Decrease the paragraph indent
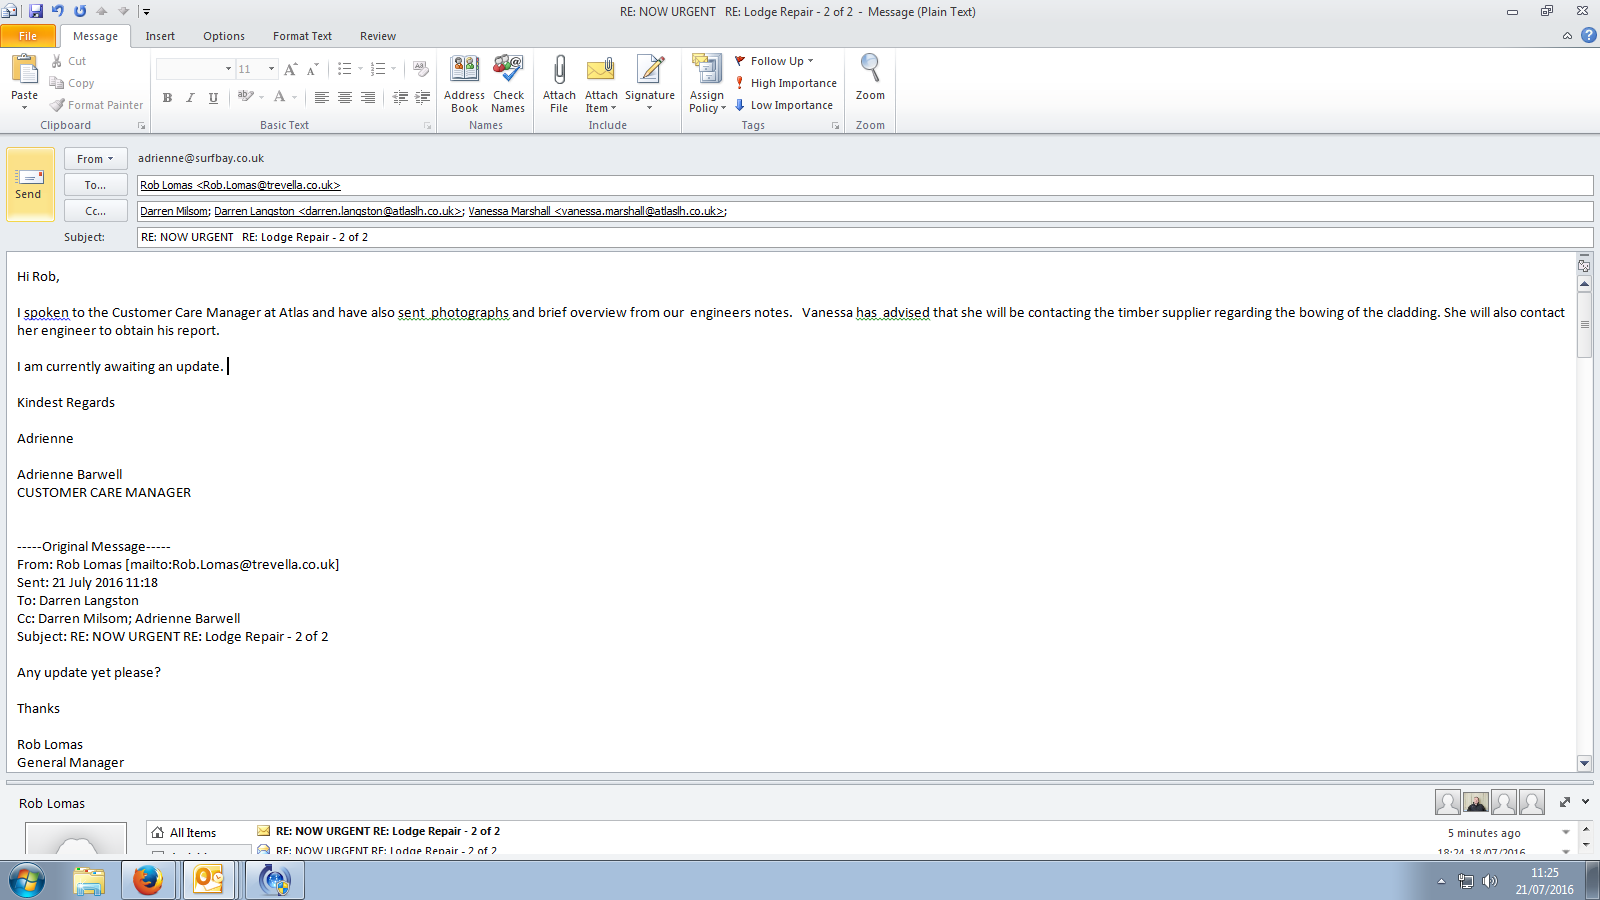Screen dimensions: 1600x900 coord(400,97)
